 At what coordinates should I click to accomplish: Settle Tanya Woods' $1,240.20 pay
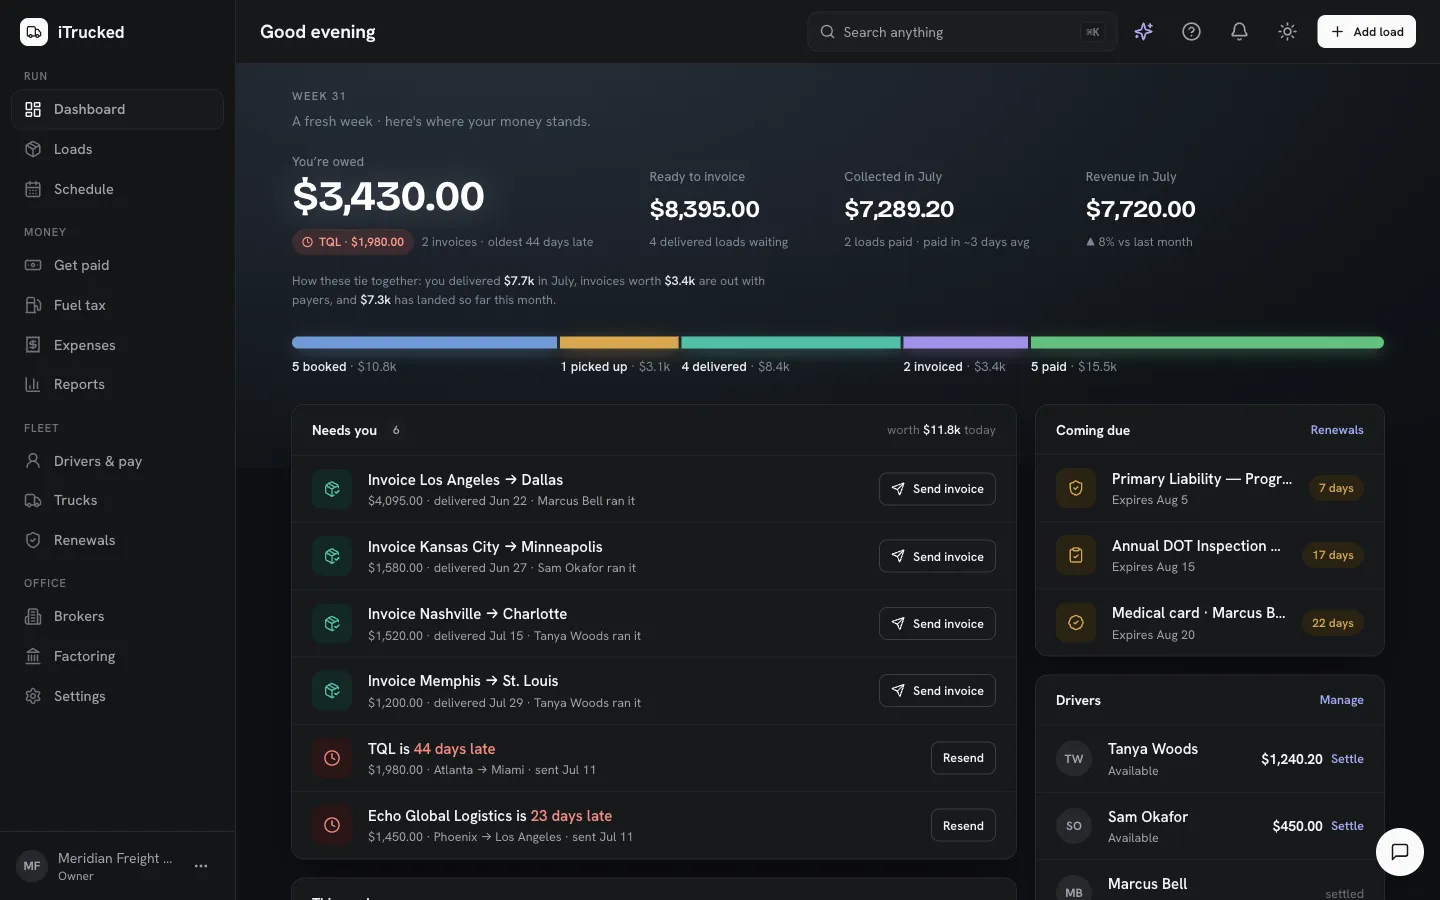click(x=1347, y=759)
